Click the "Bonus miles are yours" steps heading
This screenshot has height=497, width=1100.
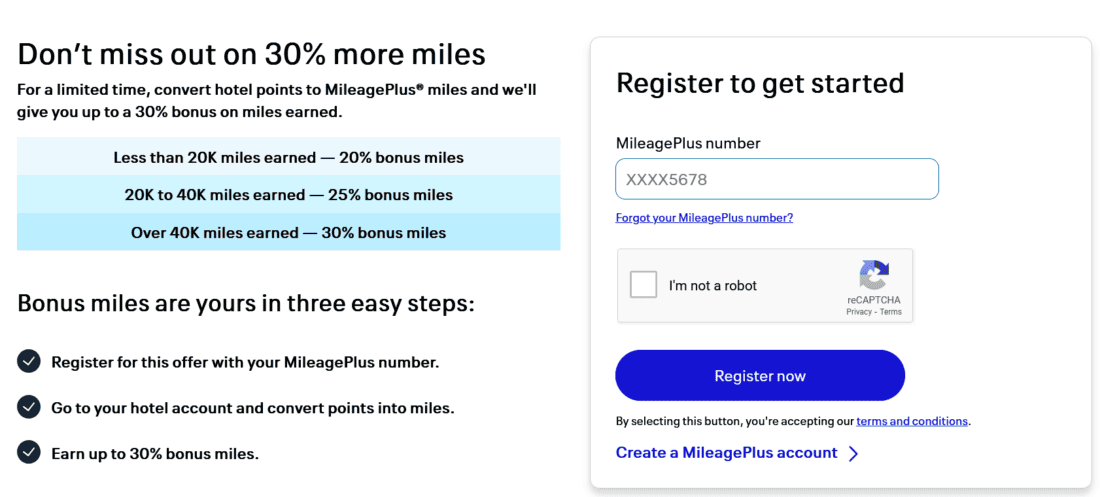pos(246,302)
